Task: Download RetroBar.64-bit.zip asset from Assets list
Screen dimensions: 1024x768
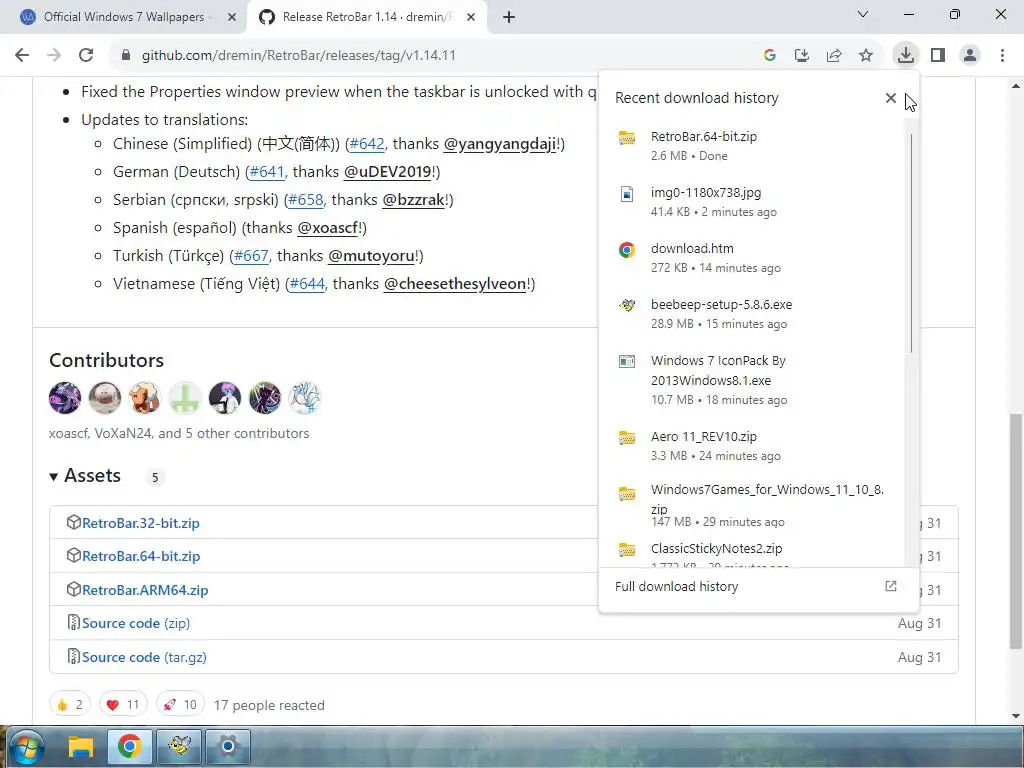Action: (141, 556)
